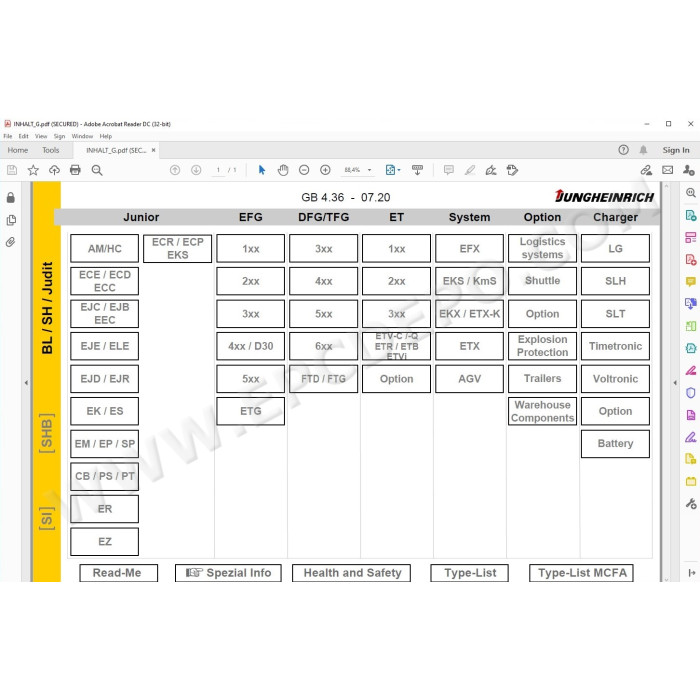
Task: Open the EM / EP / SP box
Action: (104, 444)
